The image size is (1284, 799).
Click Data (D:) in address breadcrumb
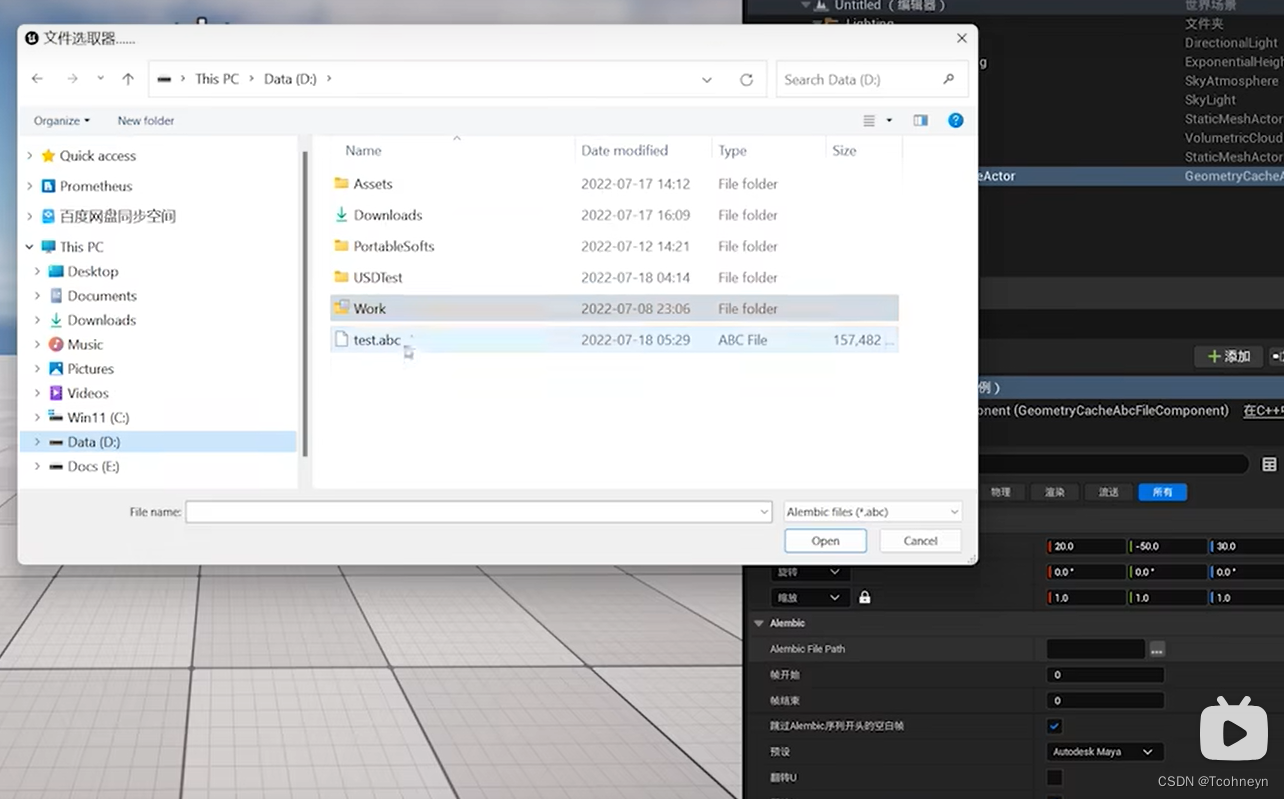(x=290, y=79)
